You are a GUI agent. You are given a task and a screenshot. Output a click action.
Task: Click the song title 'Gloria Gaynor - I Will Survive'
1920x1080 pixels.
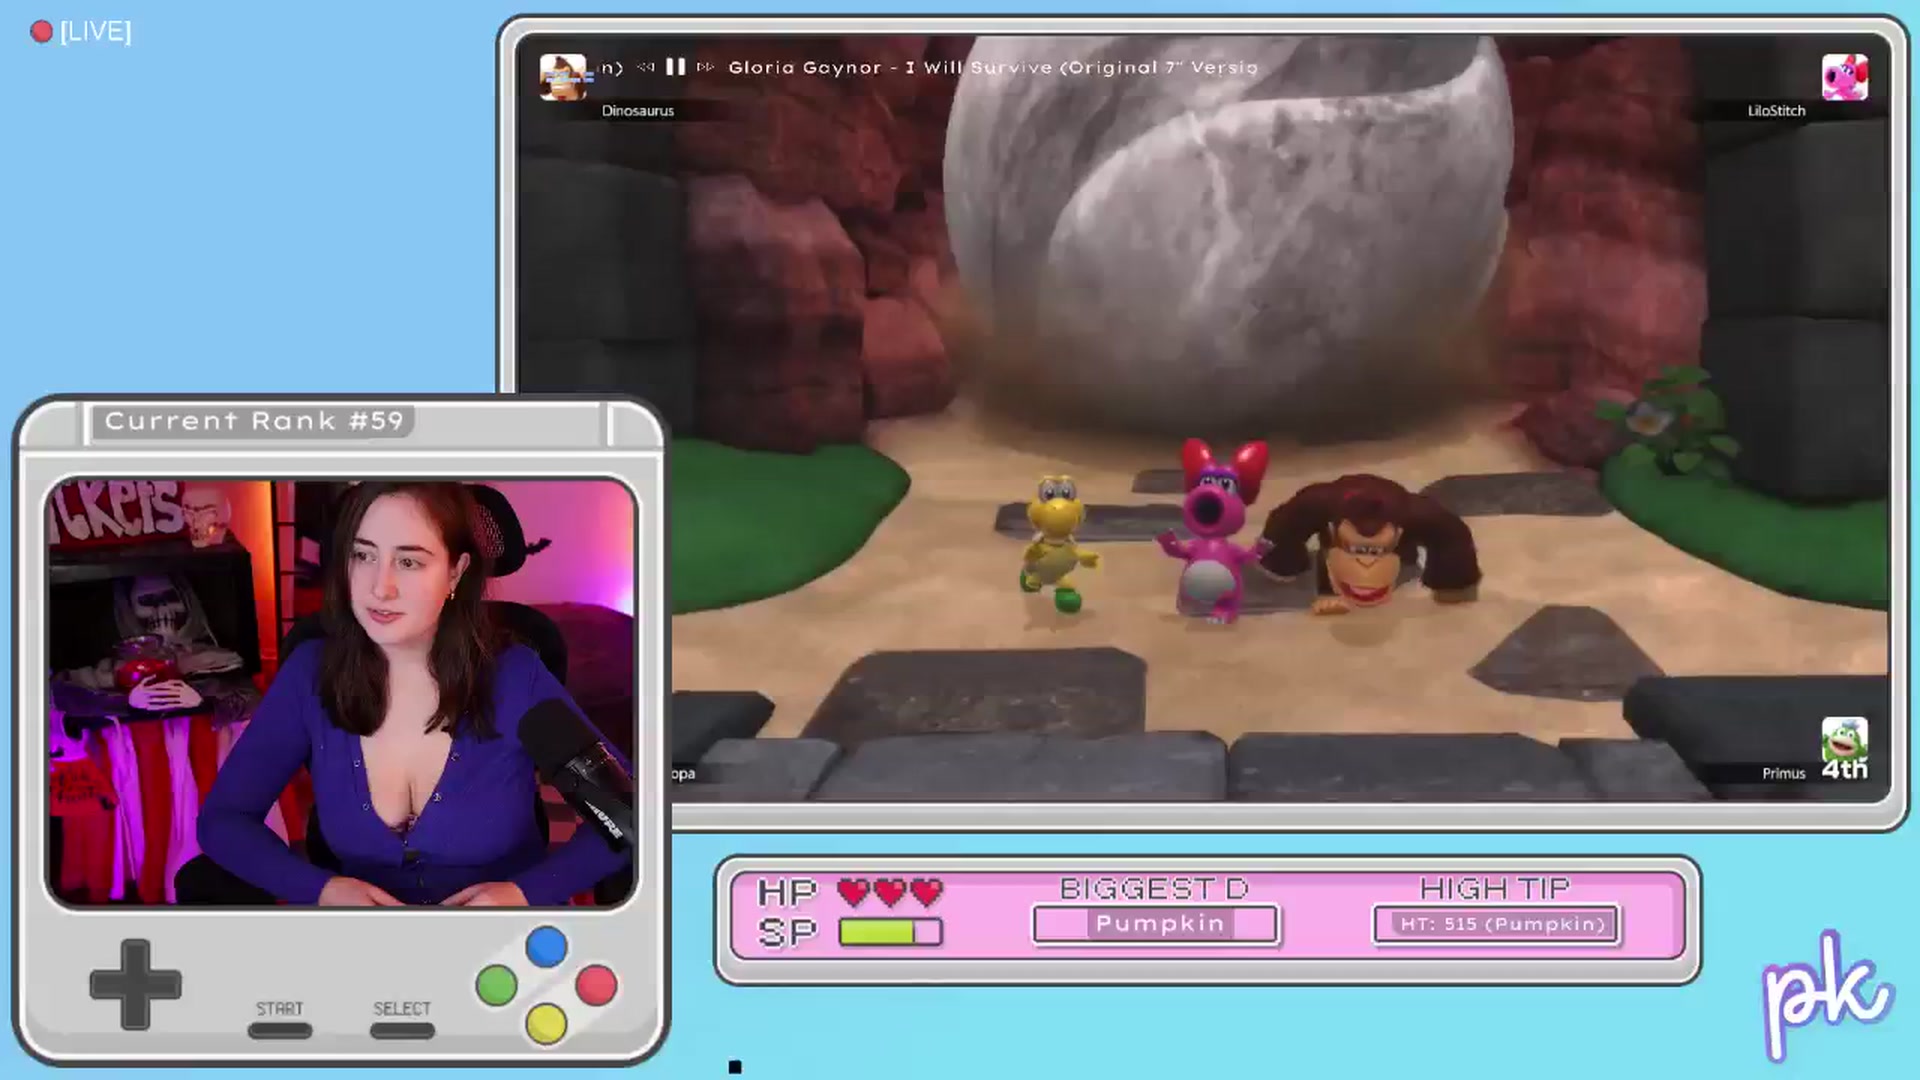click(x=890, y=67)
